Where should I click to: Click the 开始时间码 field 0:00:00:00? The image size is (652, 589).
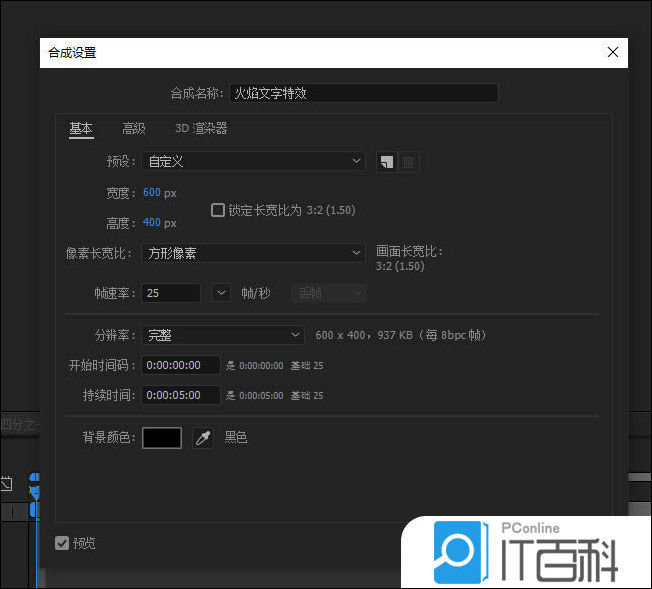(181, 365)
